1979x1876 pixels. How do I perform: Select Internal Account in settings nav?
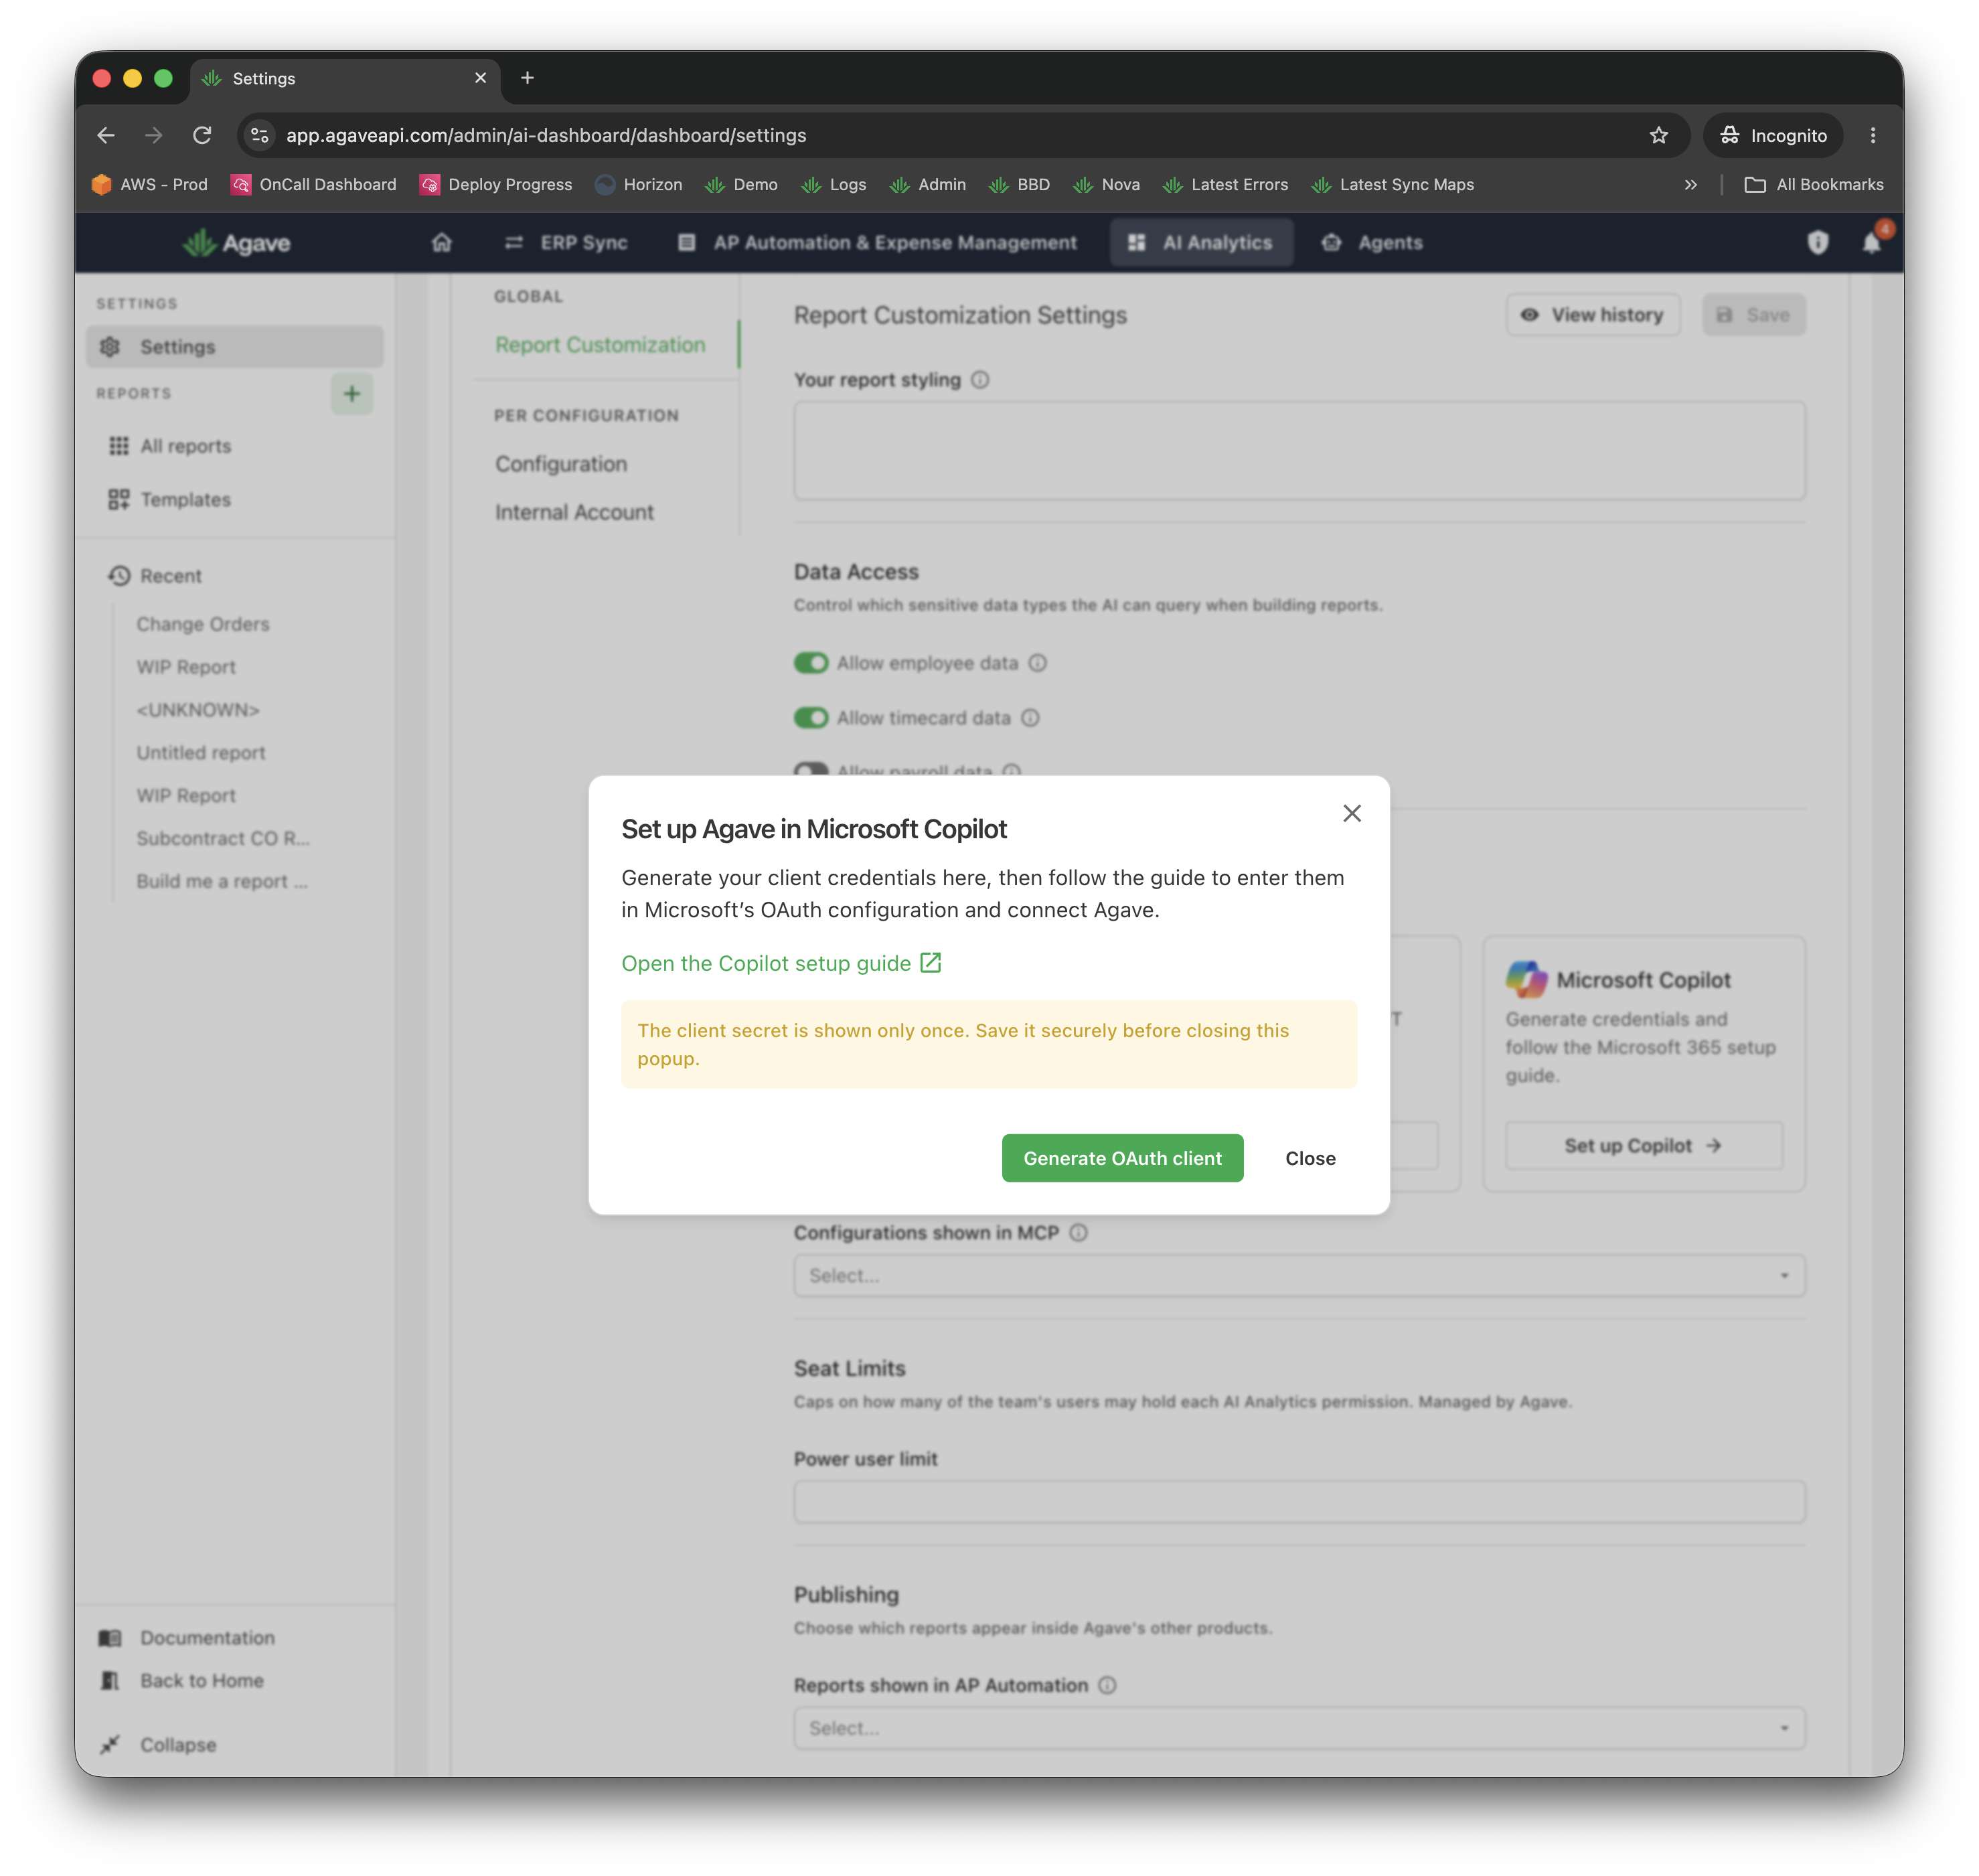574,511
